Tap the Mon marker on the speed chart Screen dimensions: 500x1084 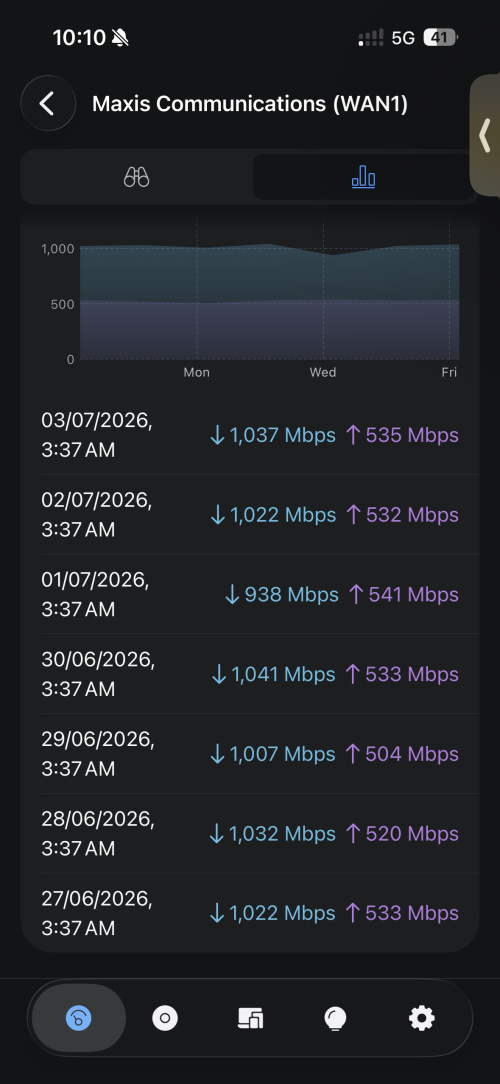pyautogui.click(x=196, y=373)
